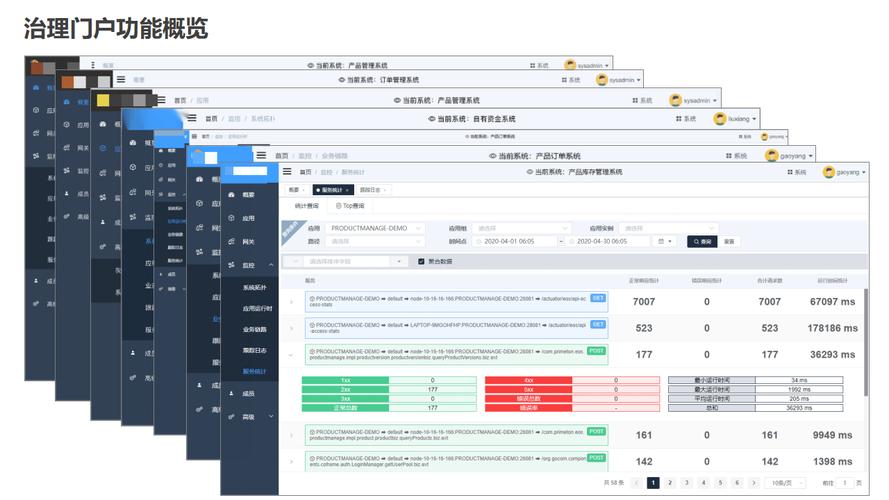Click the 67097 ms value
Image resolution: width=889 pixels, height=500 pixels.
(832, 302)
